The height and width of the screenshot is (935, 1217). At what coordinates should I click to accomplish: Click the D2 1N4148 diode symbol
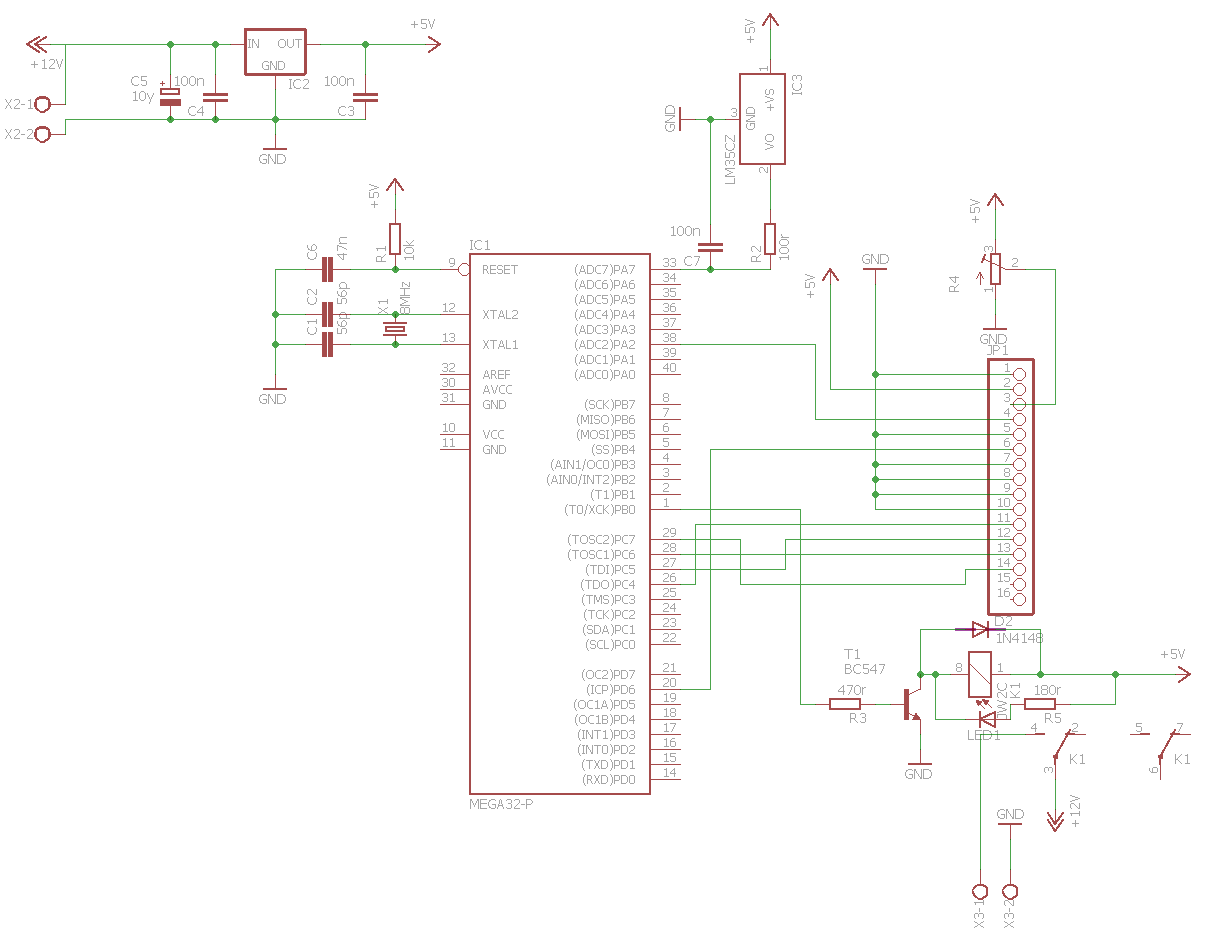980,629
